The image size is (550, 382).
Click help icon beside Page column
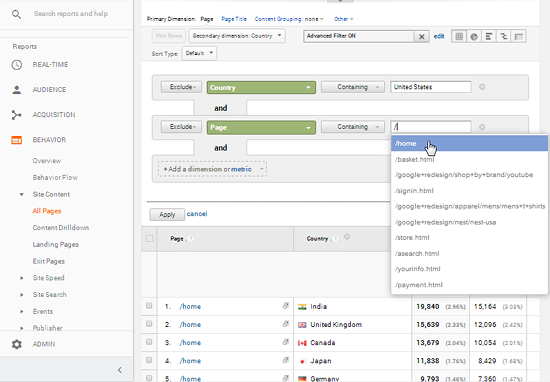[190, 239]
